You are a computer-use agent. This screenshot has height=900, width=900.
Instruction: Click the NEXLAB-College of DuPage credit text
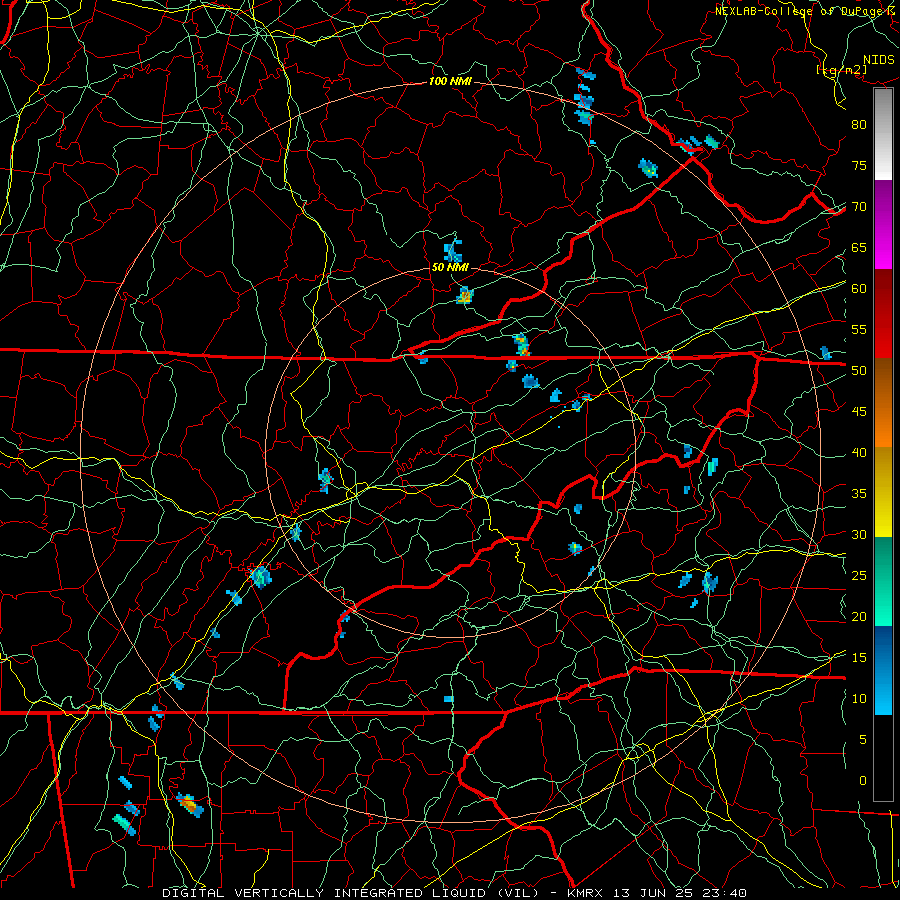[x=805, y=11]
